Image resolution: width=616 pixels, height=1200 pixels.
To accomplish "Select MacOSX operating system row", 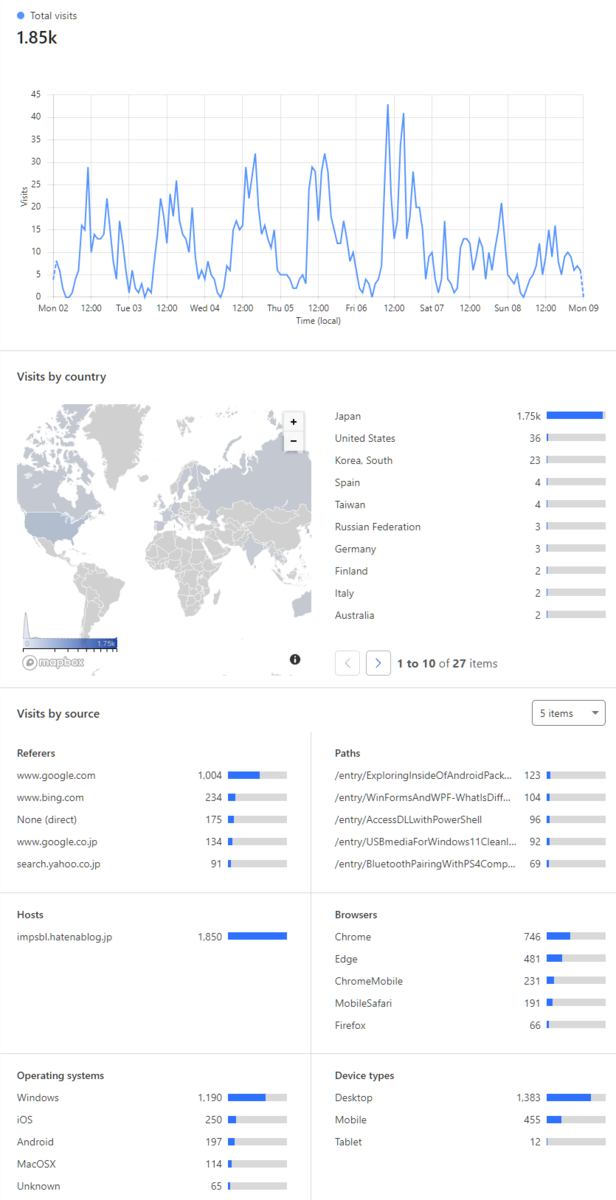I will tap(152, 1164).
